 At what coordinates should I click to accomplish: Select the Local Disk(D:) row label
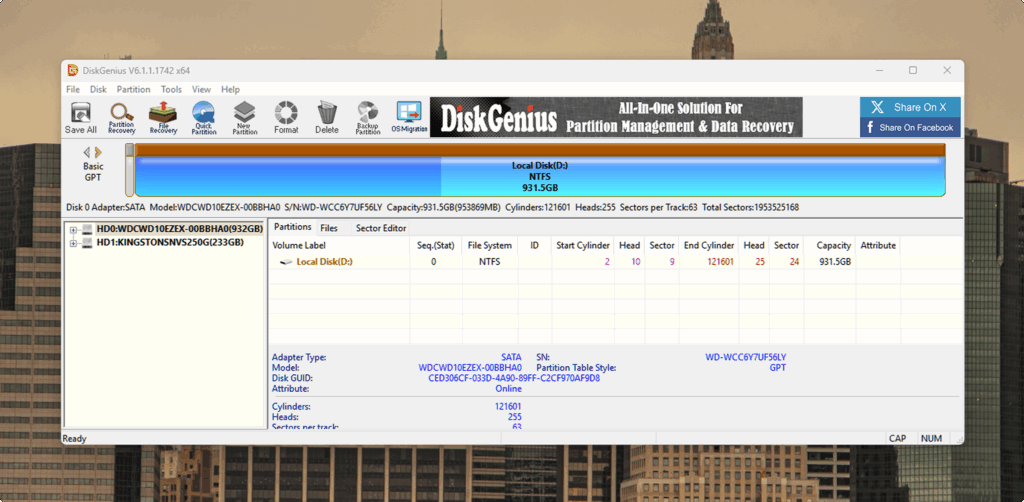click(x=325, y=262)
